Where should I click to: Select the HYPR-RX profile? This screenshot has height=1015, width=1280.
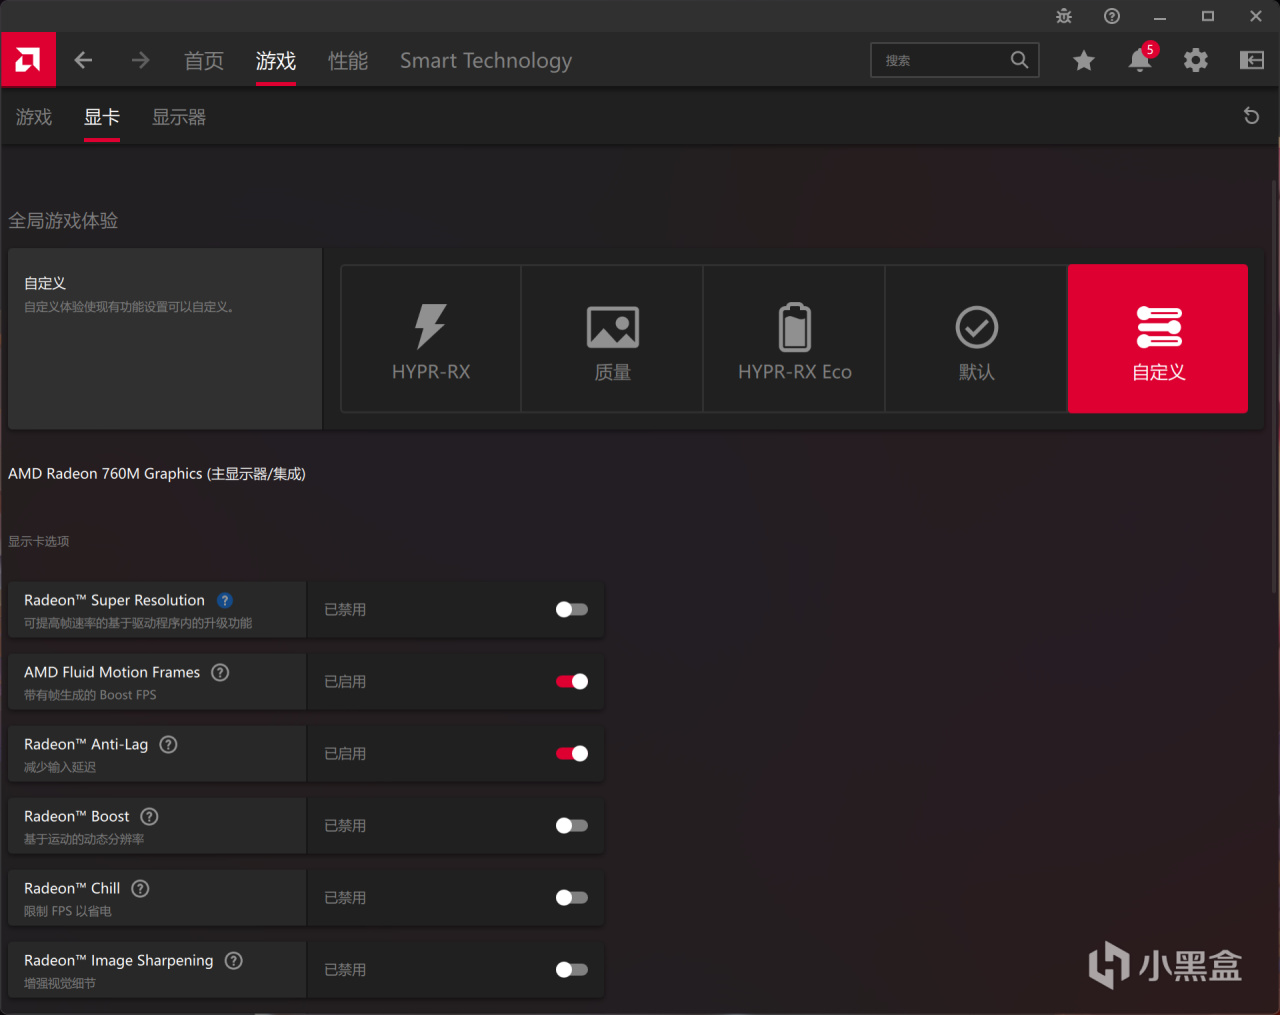(x=431, y=339)
